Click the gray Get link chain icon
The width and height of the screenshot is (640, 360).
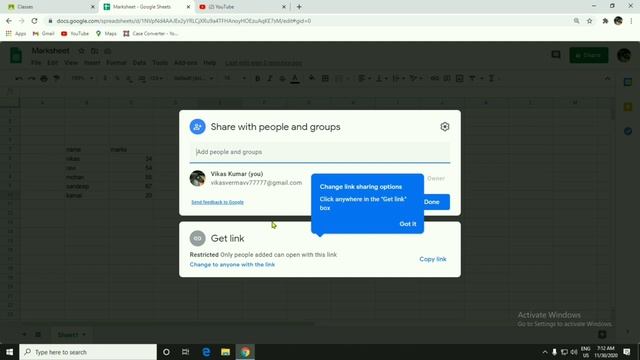197,238
